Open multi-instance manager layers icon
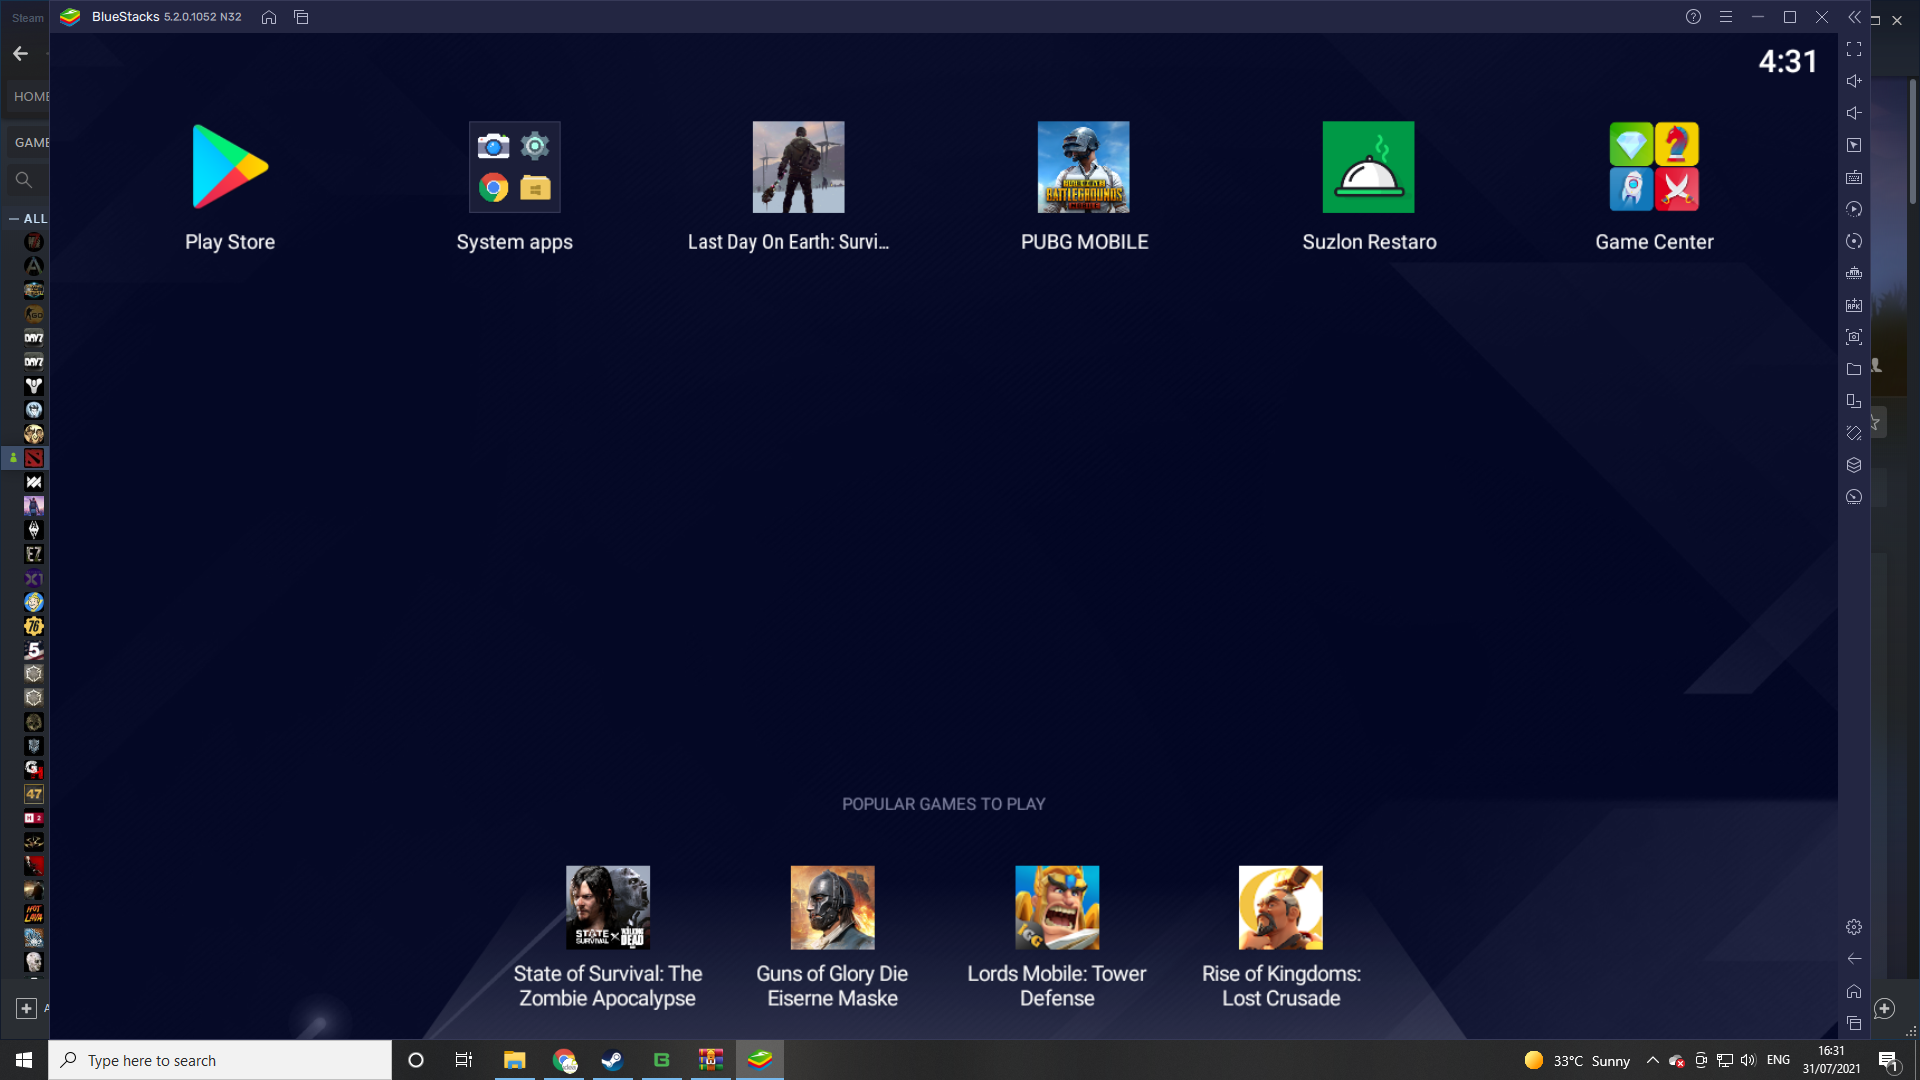 [x=1854, y=465]
